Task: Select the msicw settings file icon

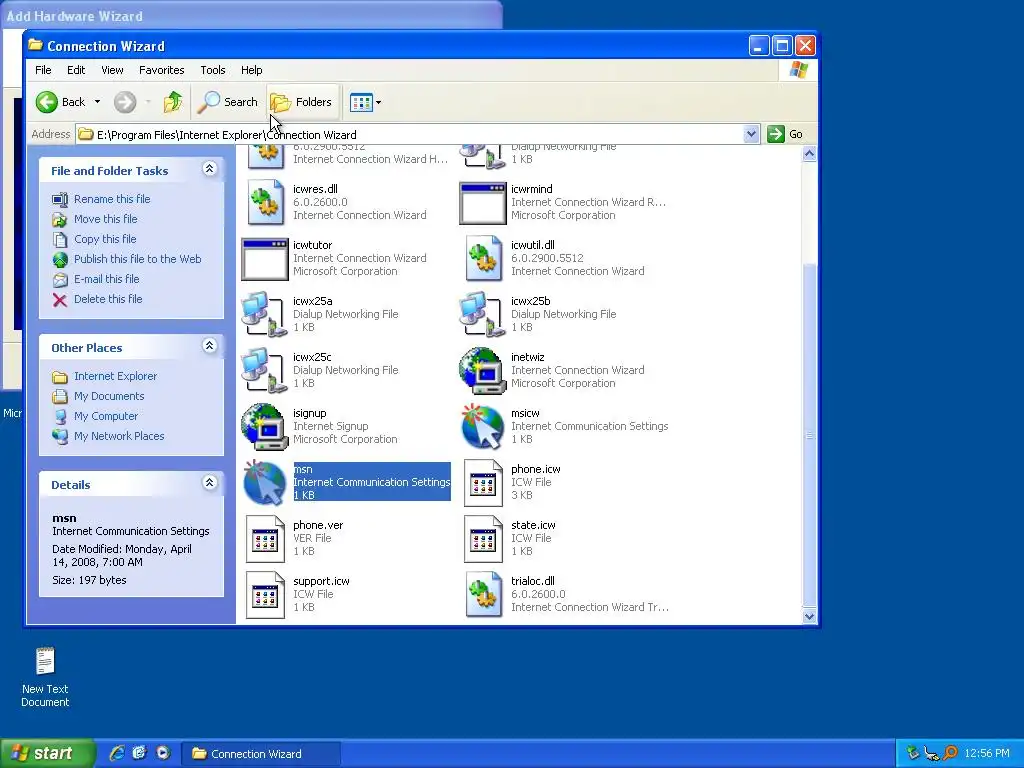Action: pyautogui.click(x=483, y=427)
